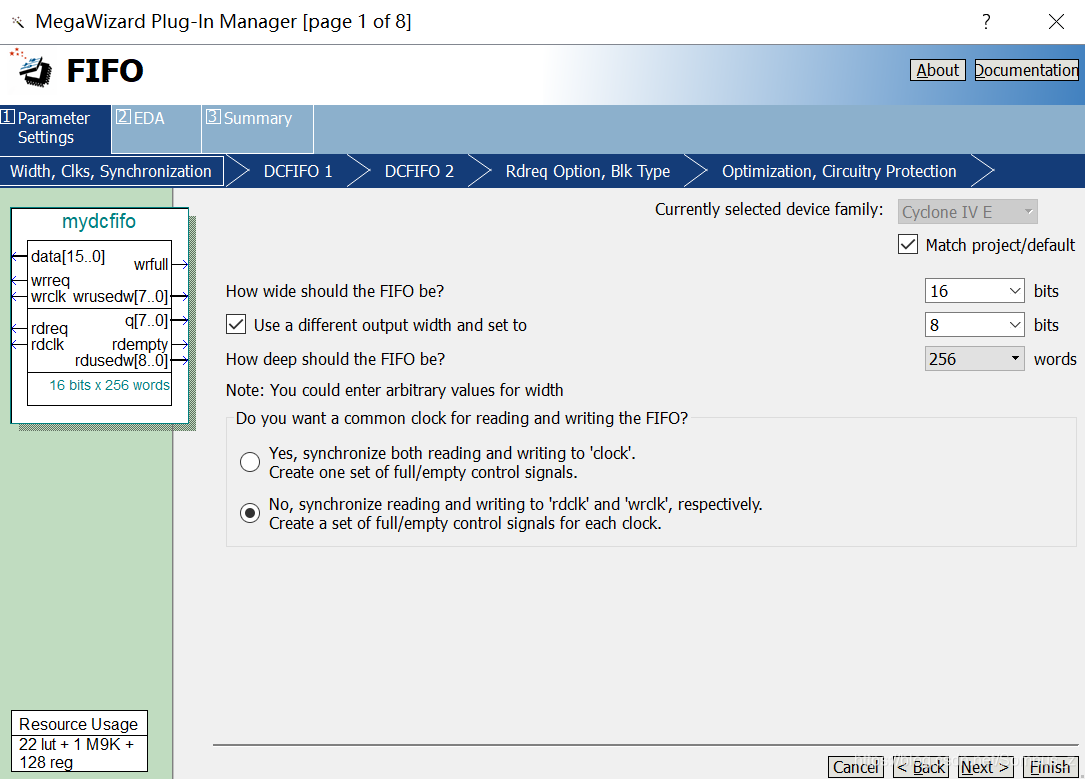Click the Finish button
This screenshot has width=1085, height=779.
point(1050,767)
